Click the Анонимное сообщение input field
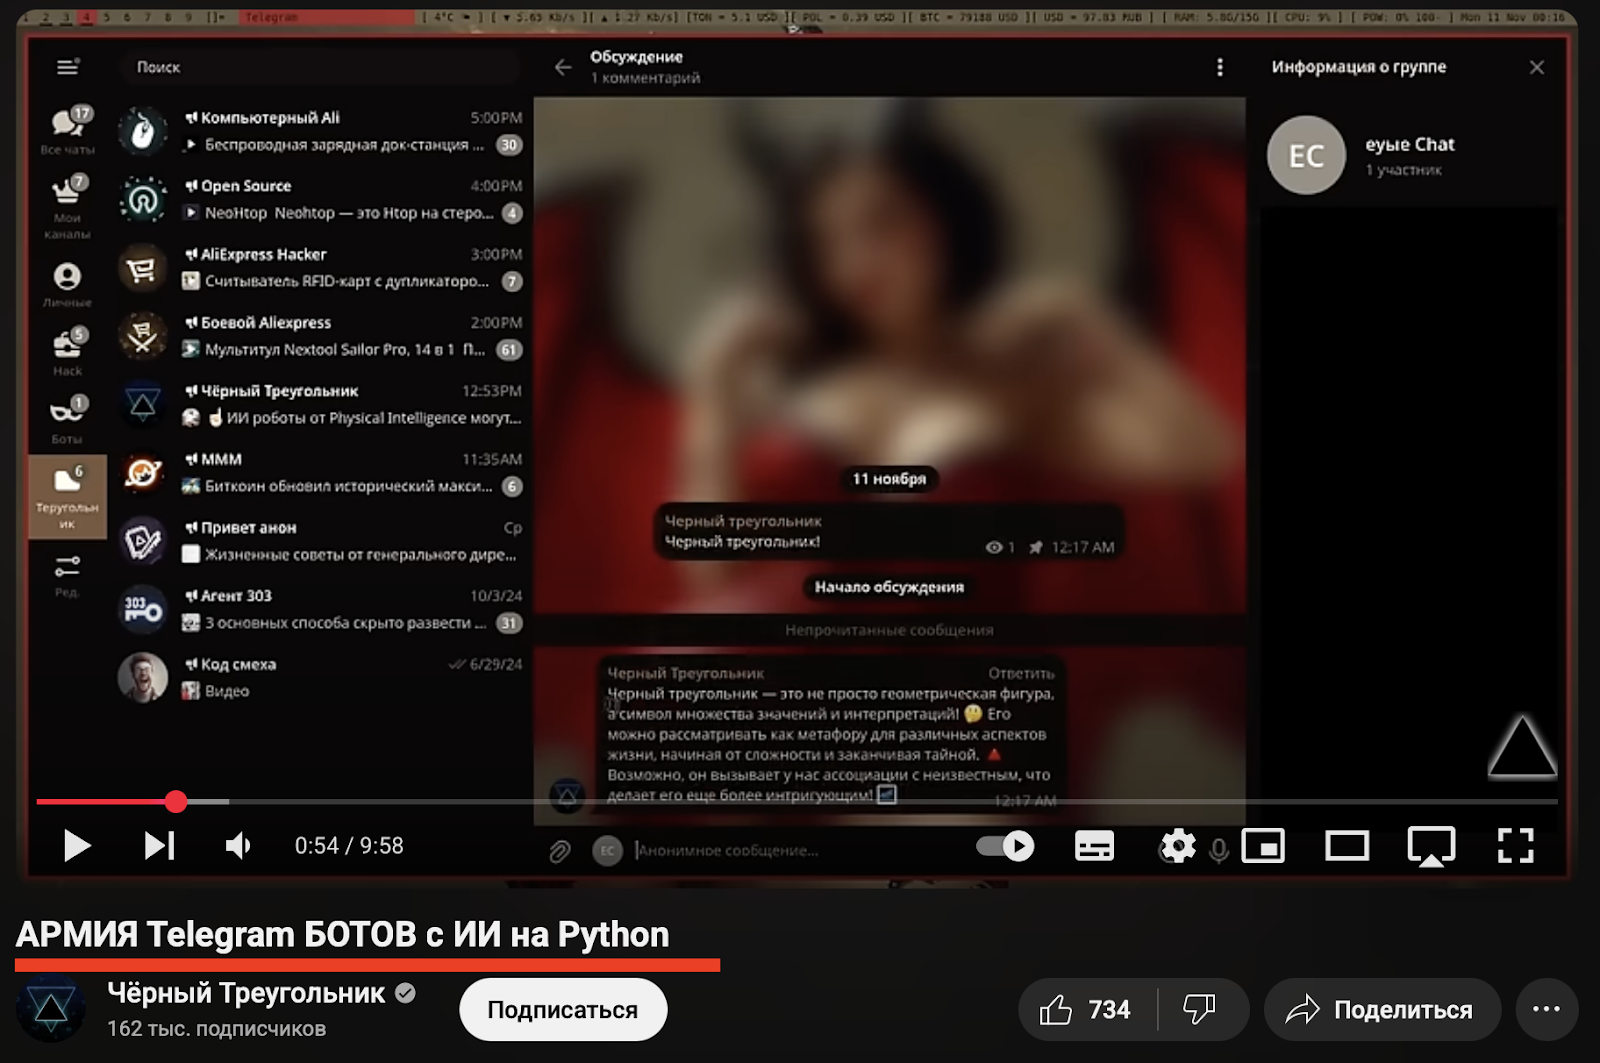Screen dimensions: 1600x1063 [x=800, y=850]
